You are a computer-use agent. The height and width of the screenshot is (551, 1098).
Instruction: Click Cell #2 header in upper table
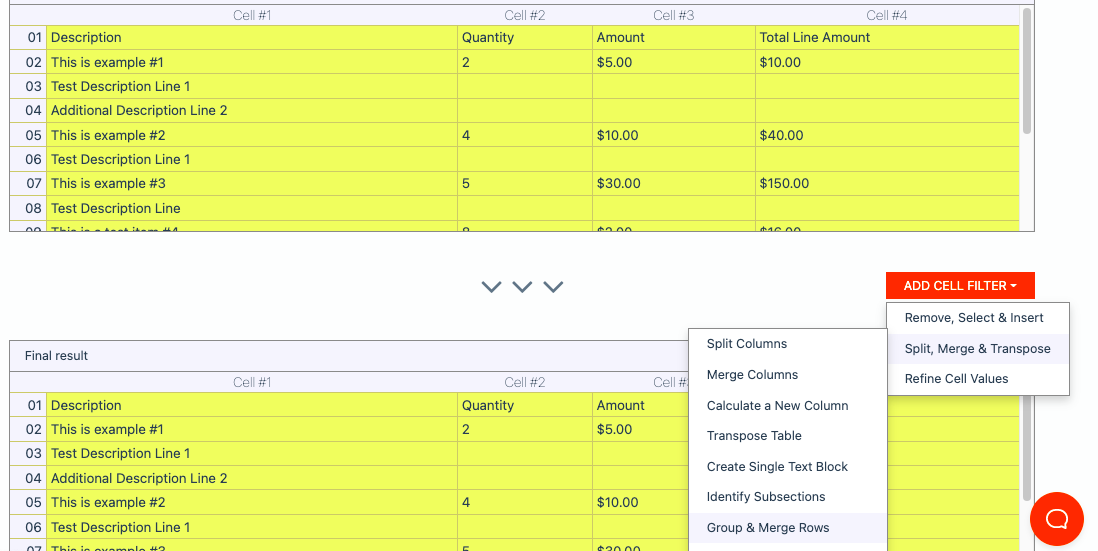pos(524,15)
